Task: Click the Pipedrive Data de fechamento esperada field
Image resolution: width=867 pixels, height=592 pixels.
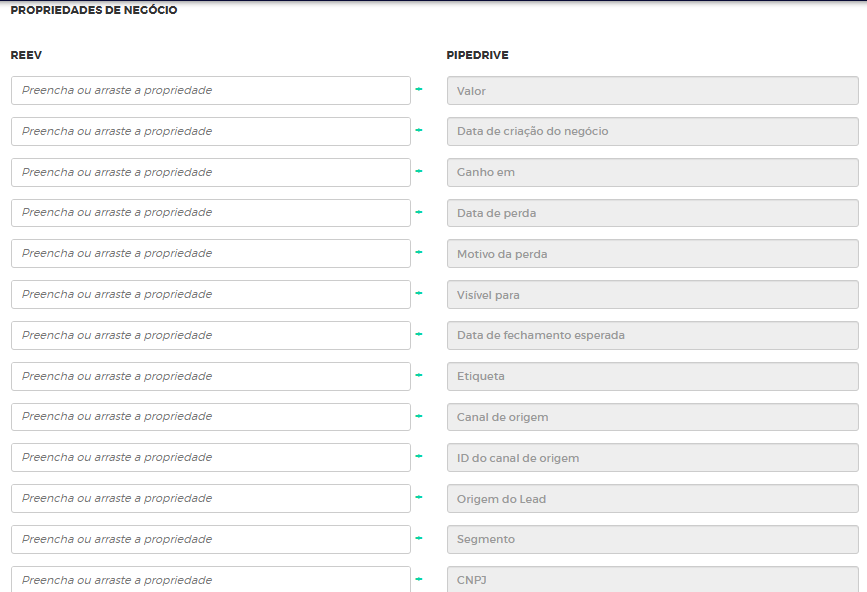Action: pos(652,335)
